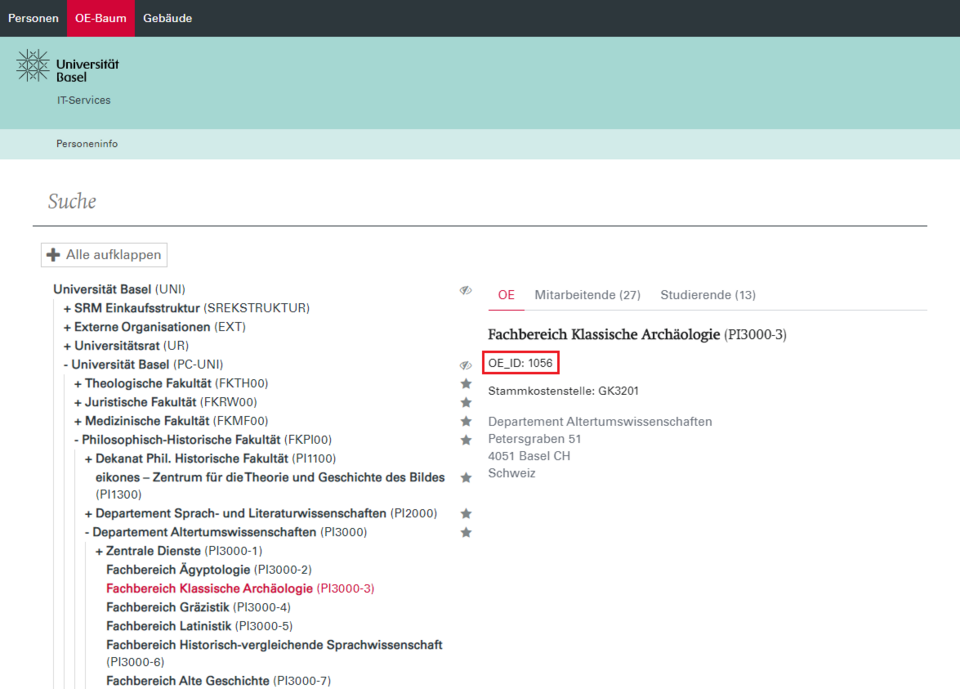Collapse Universität Basel (PC-UNI) node
The width and height of the screenshot is (960, 689).
click(x=66, y=365)
